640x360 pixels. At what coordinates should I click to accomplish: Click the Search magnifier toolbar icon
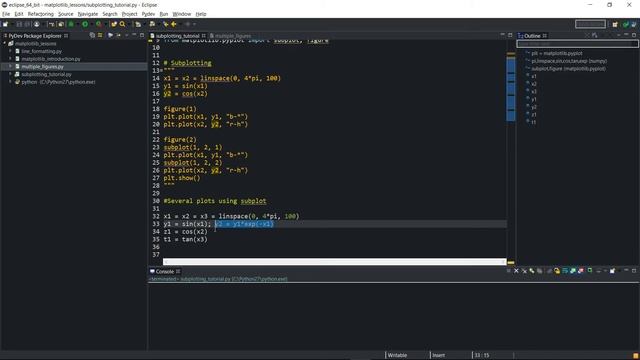122,24
